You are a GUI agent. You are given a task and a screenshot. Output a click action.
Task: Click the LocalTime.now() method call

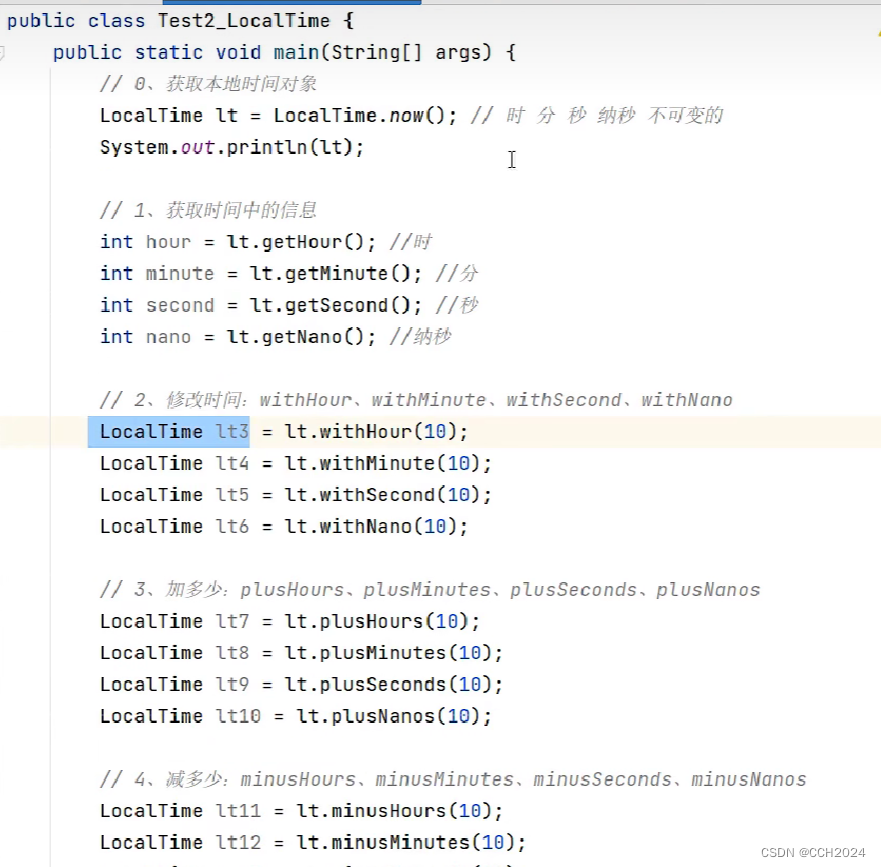coord(358,115)
